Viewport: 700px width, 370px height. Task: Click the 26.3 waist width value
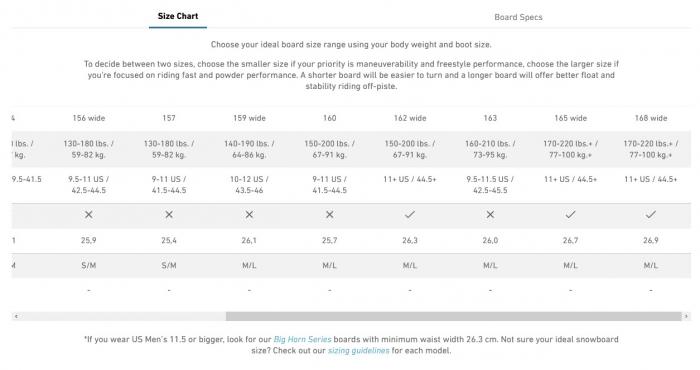pos(410,240)
